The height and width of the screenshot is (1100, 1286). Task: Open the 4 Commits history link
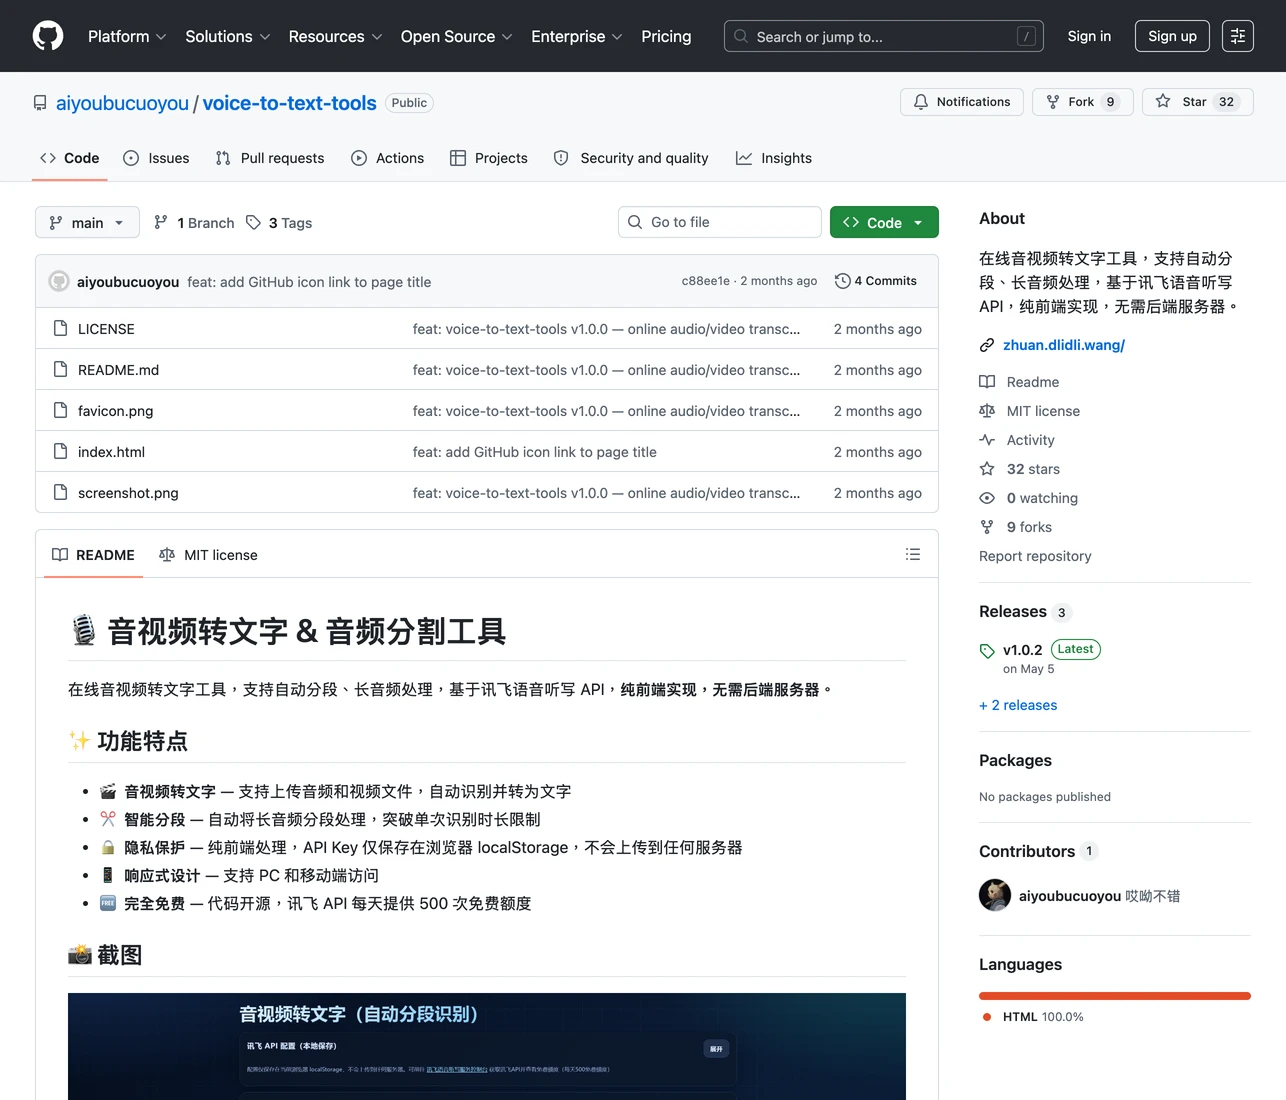coord(876,281)
